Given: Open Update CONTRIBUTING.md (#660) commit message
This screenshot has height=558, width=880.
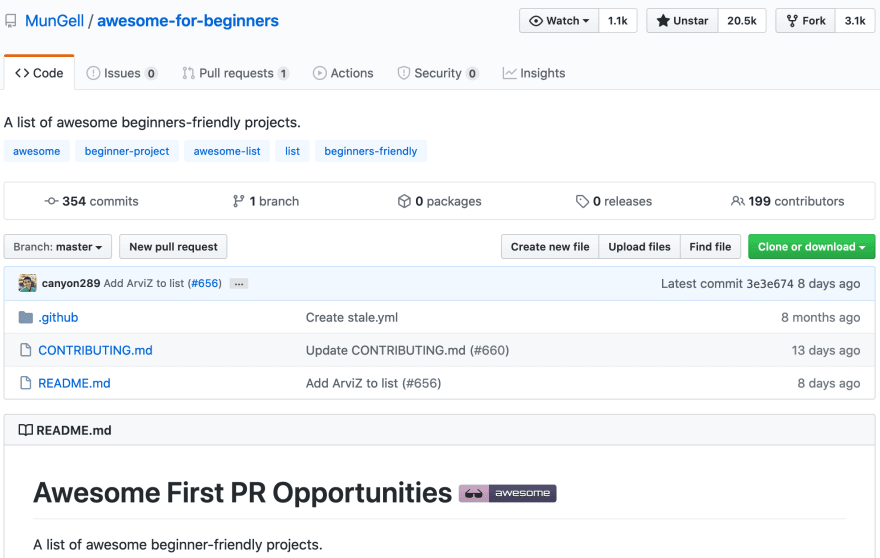Looking at the screenshot, I should coord(407,350).
